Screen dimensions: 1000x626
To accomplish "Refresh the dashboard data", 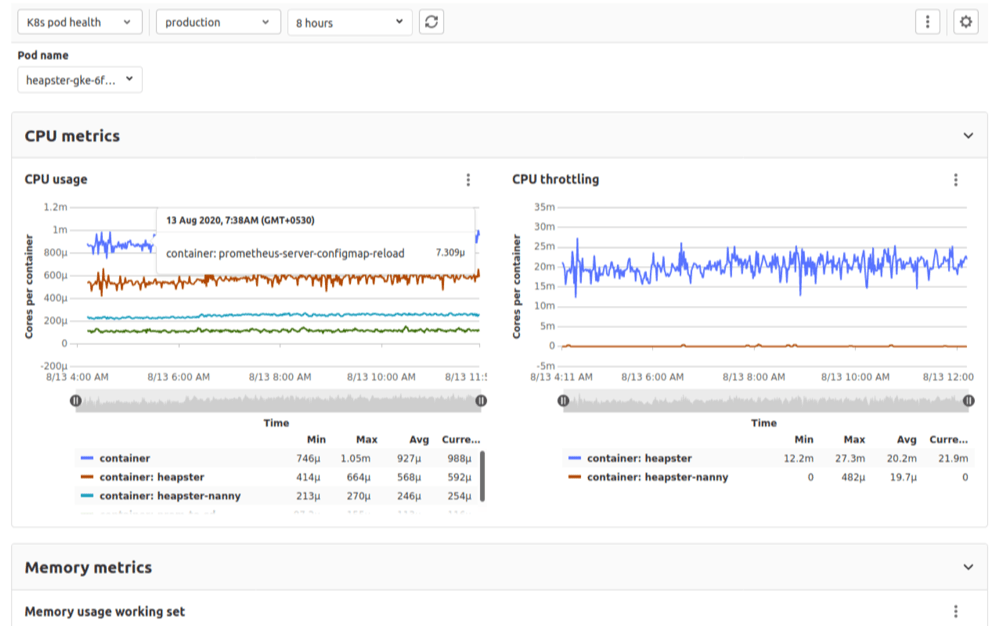I will [430, 21].
